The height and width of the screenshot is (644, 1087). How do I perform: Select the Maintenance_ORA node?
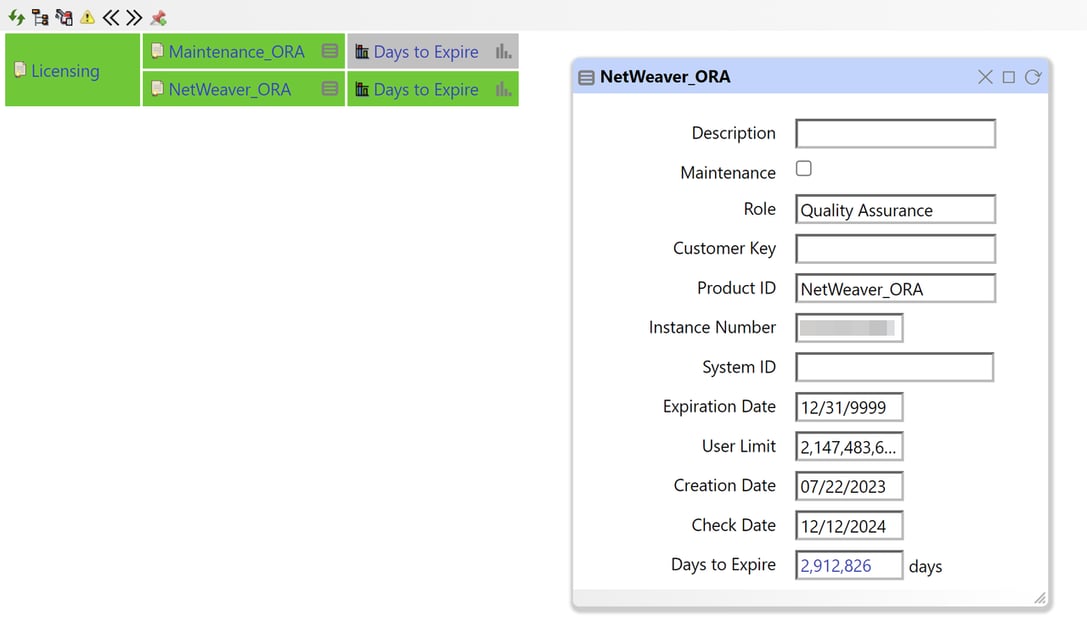click(x=236, y=51)
